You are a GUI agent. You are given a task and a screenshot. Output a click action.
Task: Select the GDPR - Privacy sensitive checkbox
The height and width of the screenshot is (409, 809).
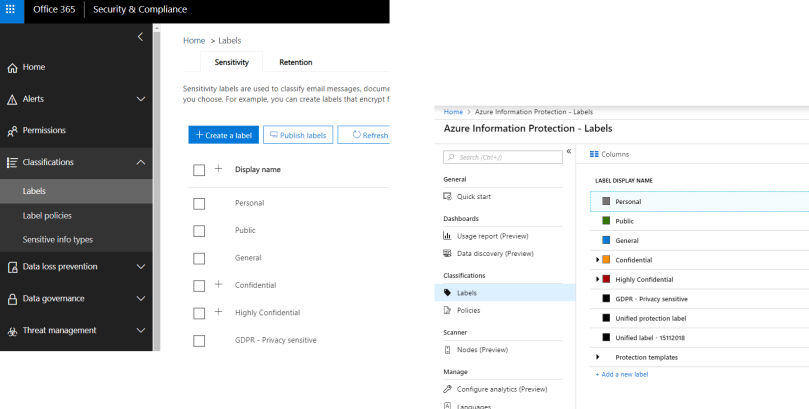click(x=199, y=341)
